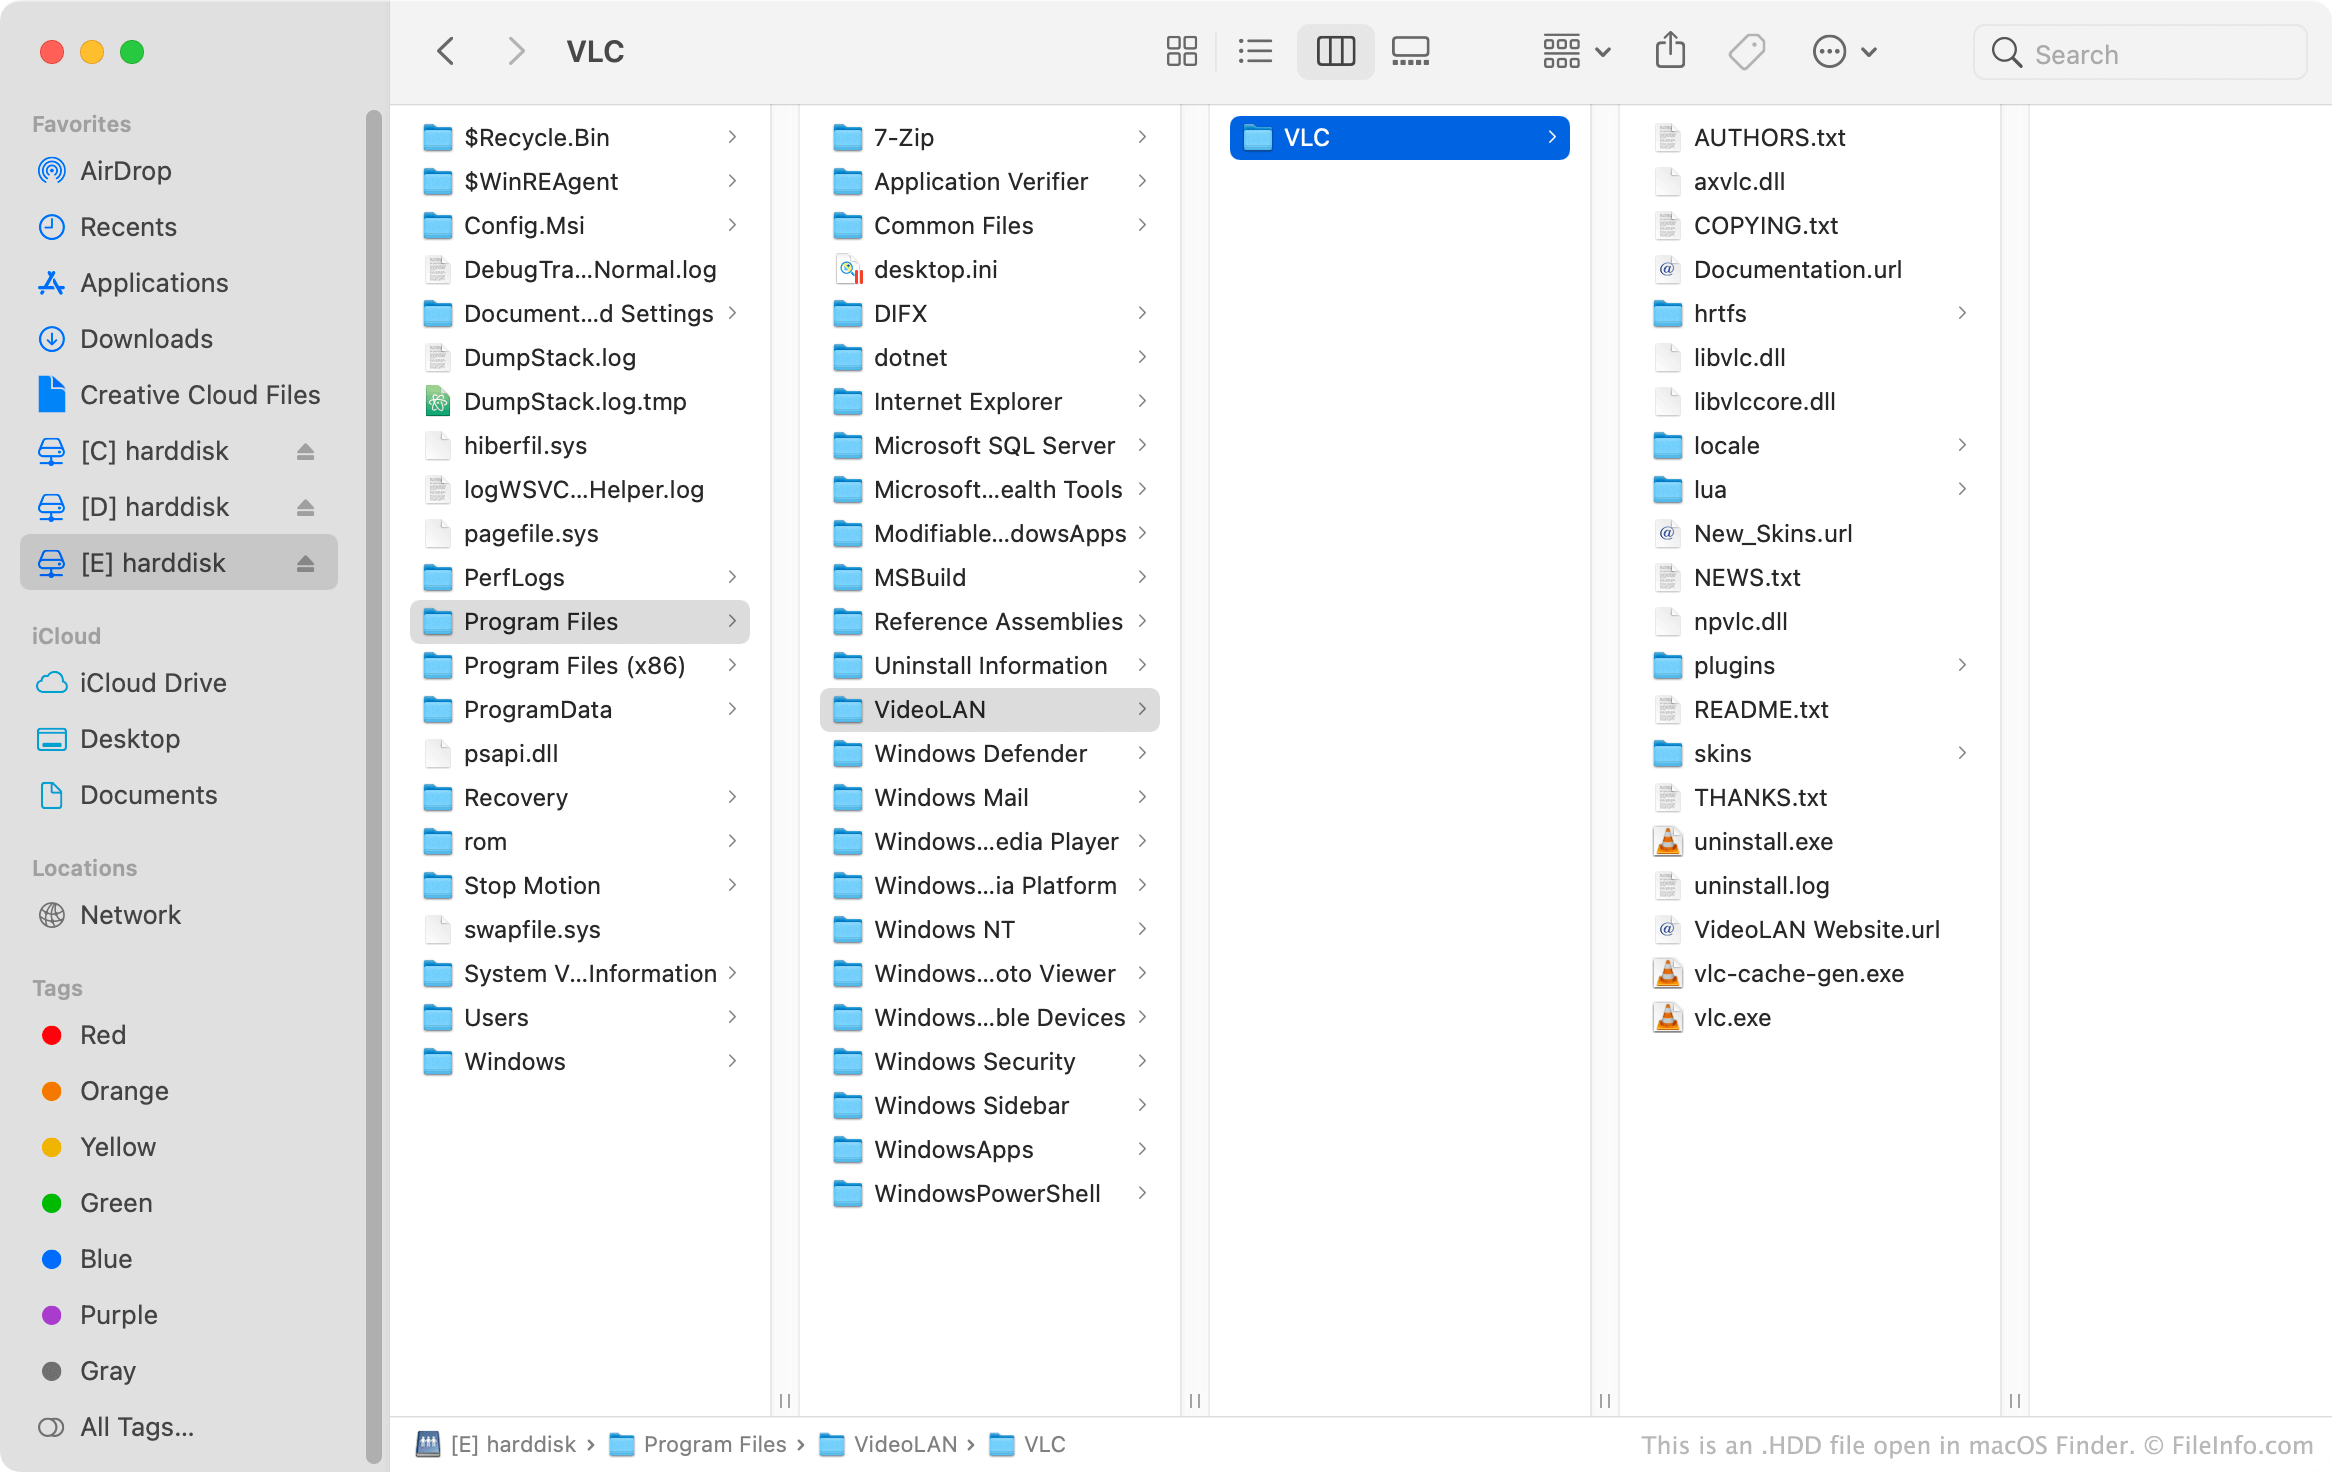Viewport: 2332px width, 1472px height.
Task: Expand the Common Files chevron
Action: pos(1143,225)
